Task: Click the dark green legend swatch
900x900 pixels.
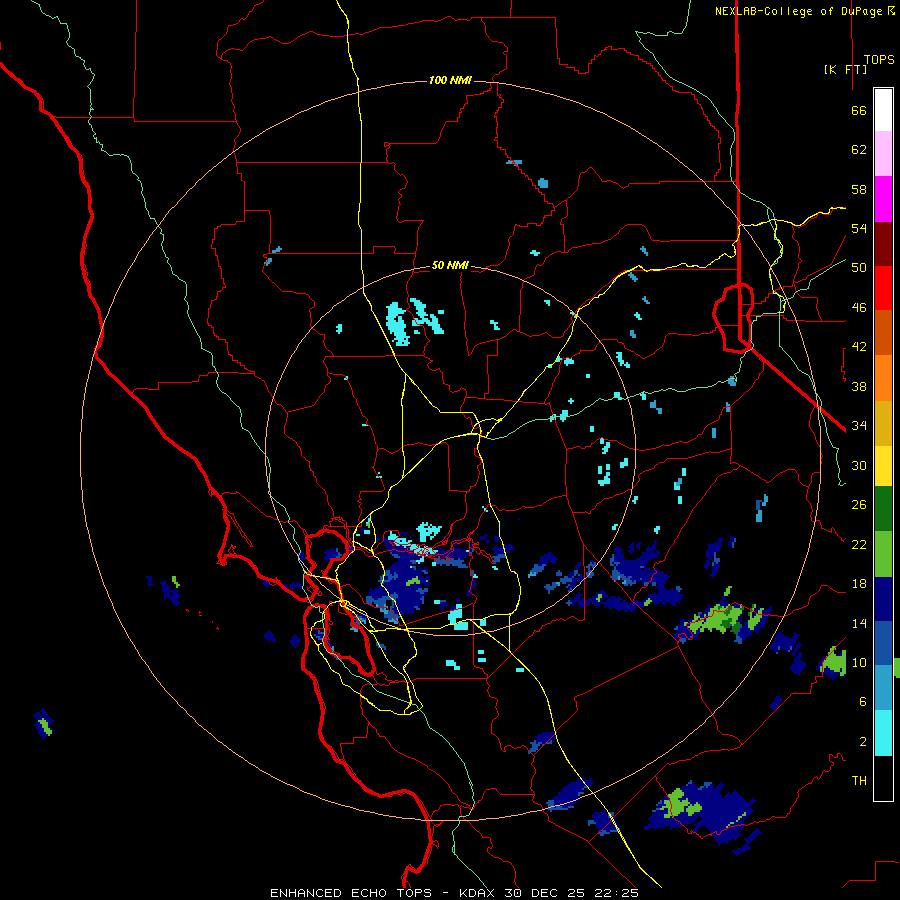Action: click(883, 509)
